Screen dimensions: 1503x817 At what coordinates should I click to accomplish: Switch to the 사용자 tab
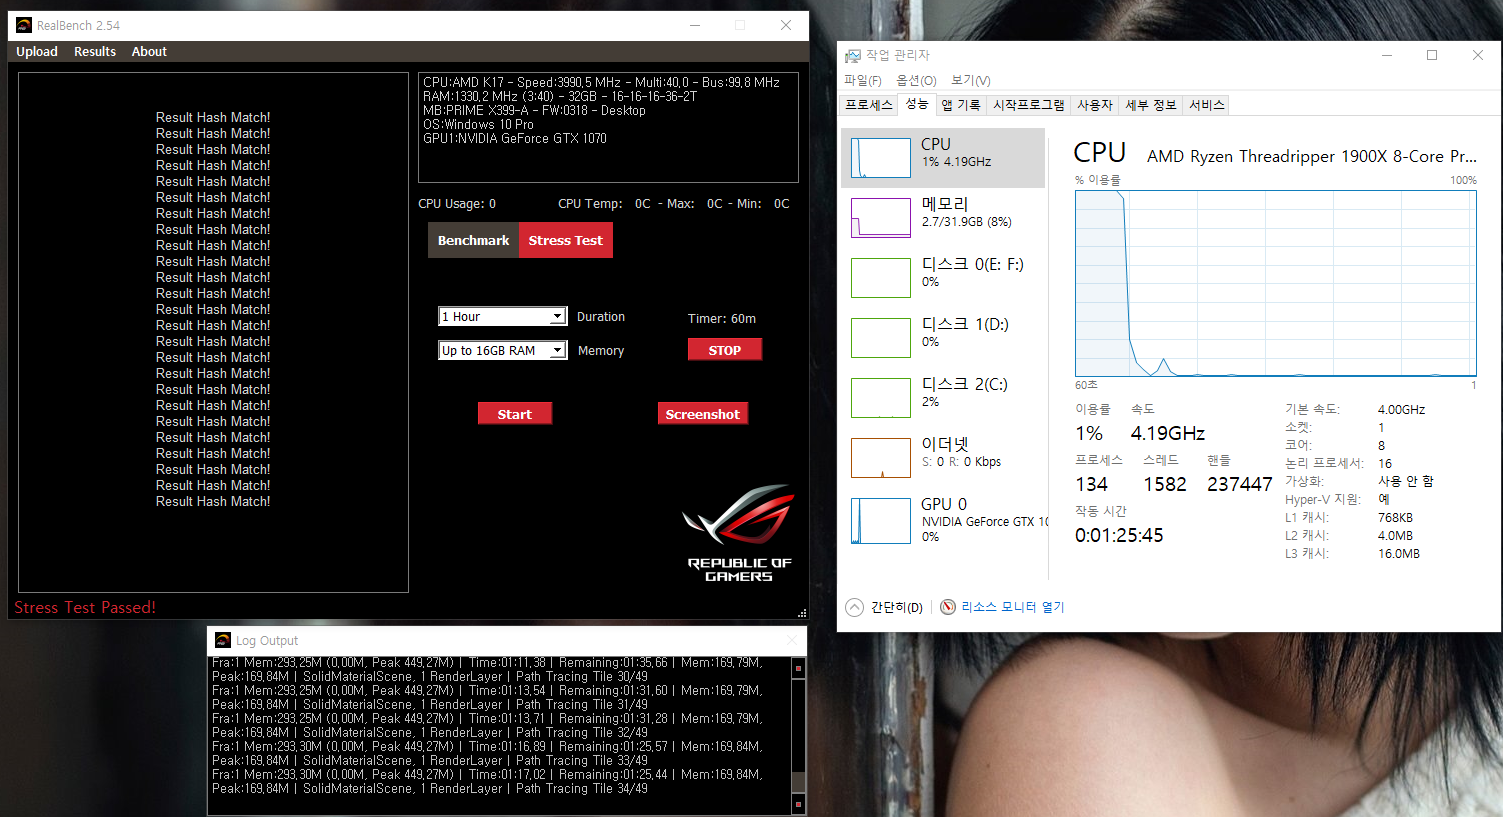tap(1095, 105)
